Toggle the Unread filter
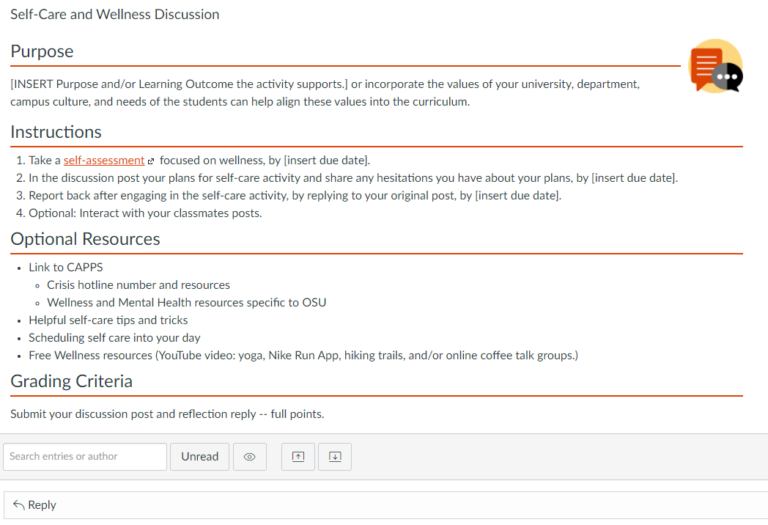The width and height of the screenshot is (768, 525). click(x=200, y=457)
